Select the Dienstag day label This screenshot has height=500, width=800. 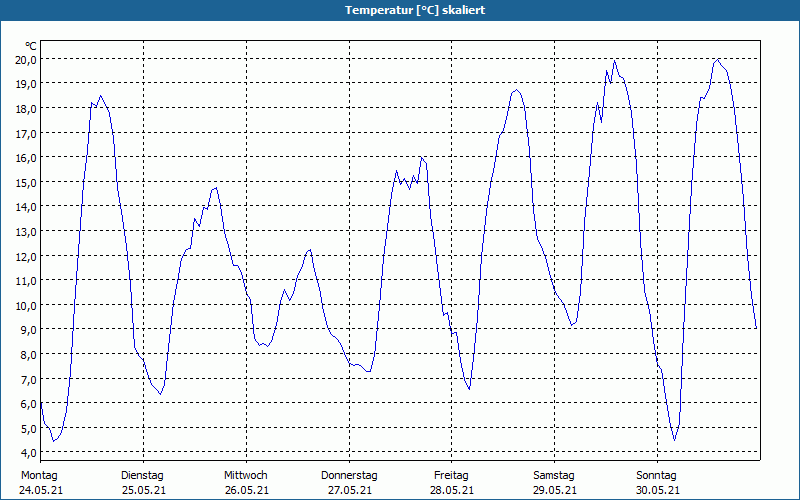142,476
